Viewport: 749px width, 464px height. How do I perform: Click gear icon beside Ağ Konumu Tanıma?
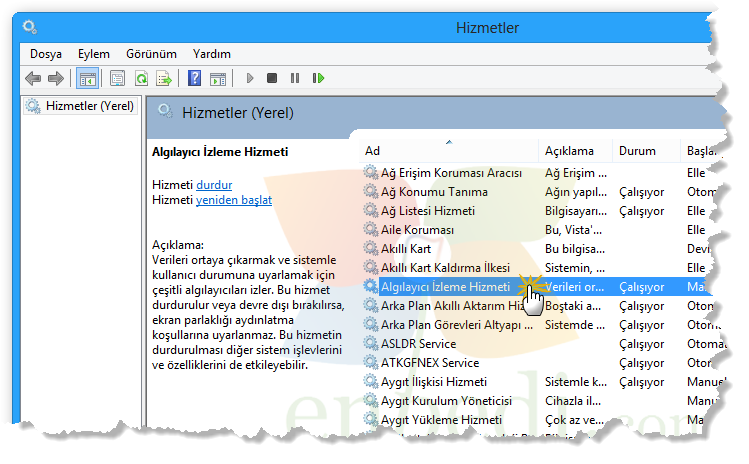[x=371, y=191]
